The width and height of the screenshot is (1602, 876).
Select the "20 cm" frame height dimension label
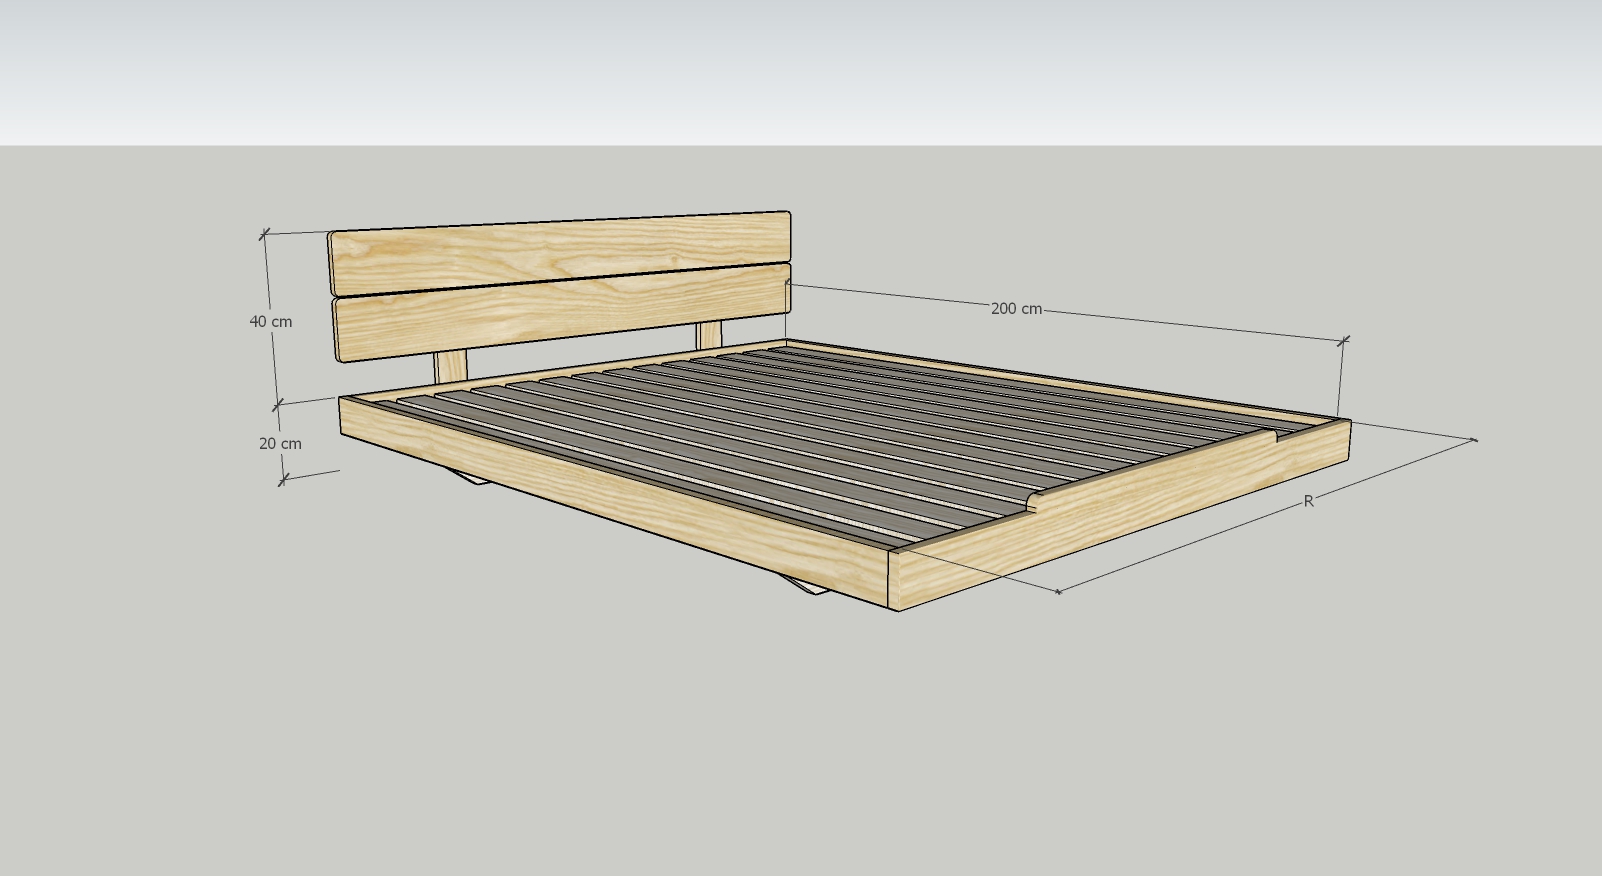[x=280, y=443]
